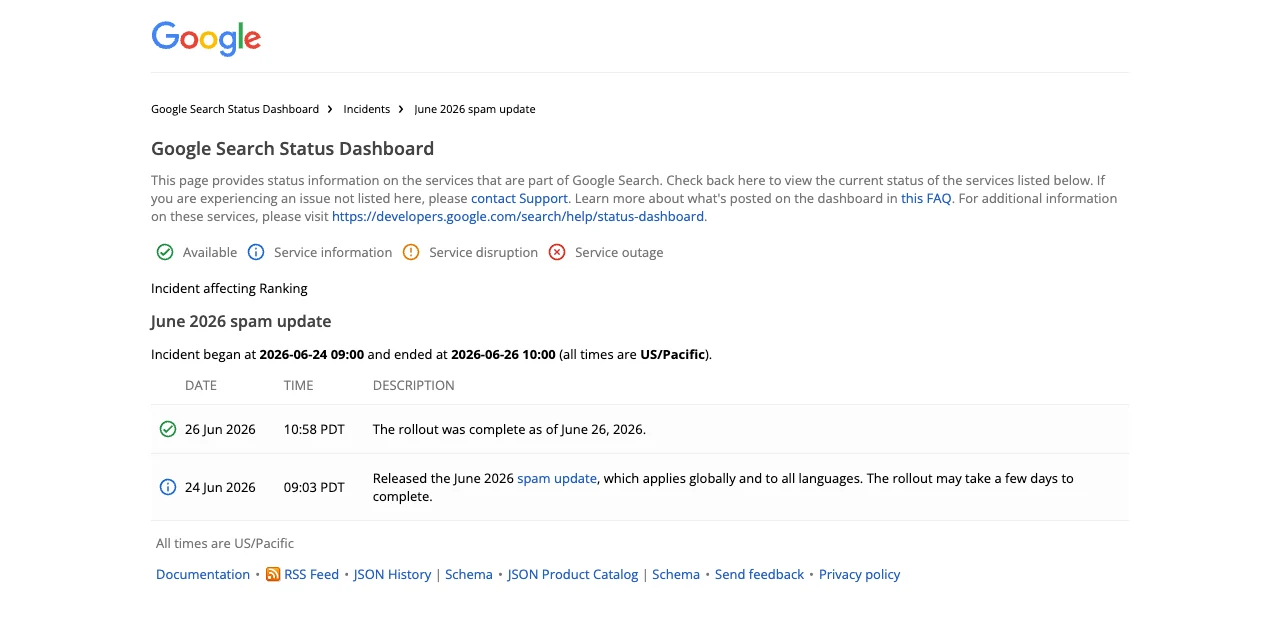
Task: Click the Service information legend label
Action: pos(333,252)
